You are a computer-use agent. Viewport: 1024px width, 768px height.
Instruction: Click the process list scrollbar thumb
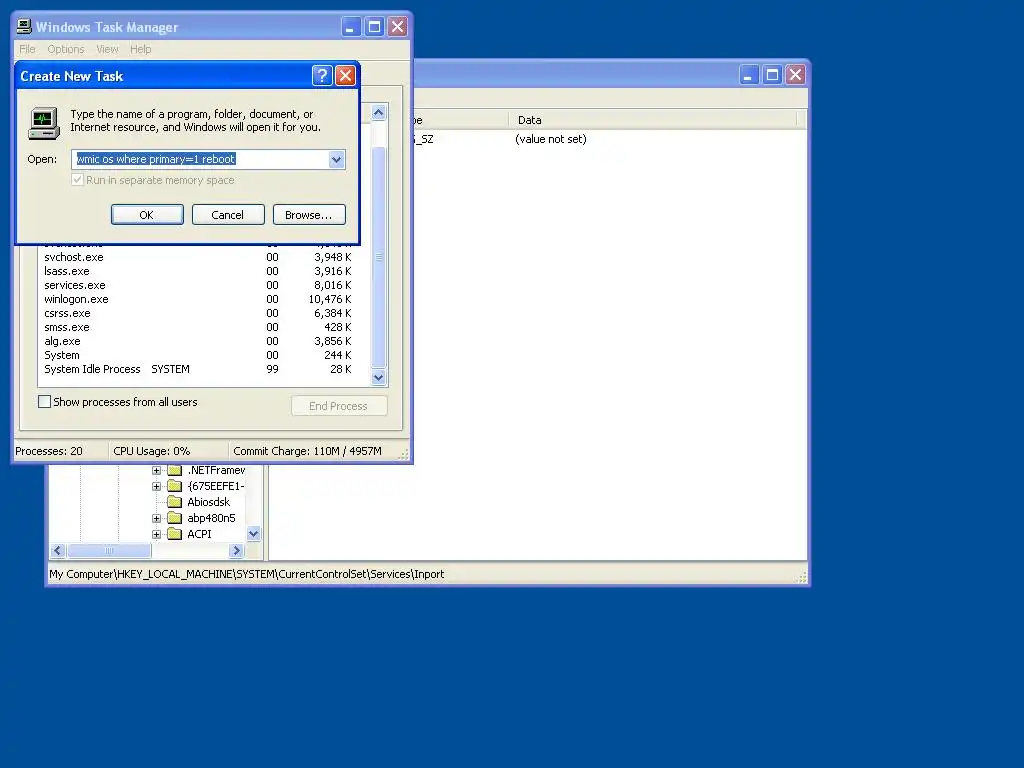pyautogui.click(x=378, y=257)
